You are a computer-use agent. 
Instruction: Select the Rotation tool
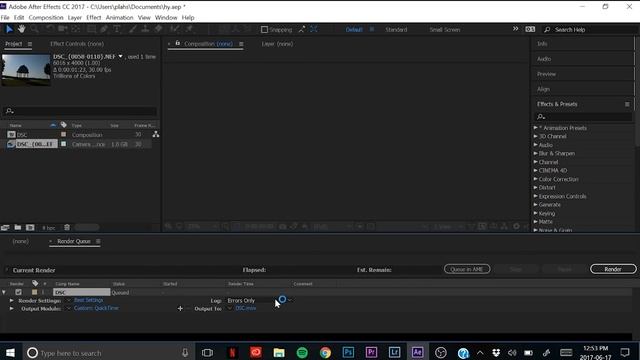tap(49, 29)
